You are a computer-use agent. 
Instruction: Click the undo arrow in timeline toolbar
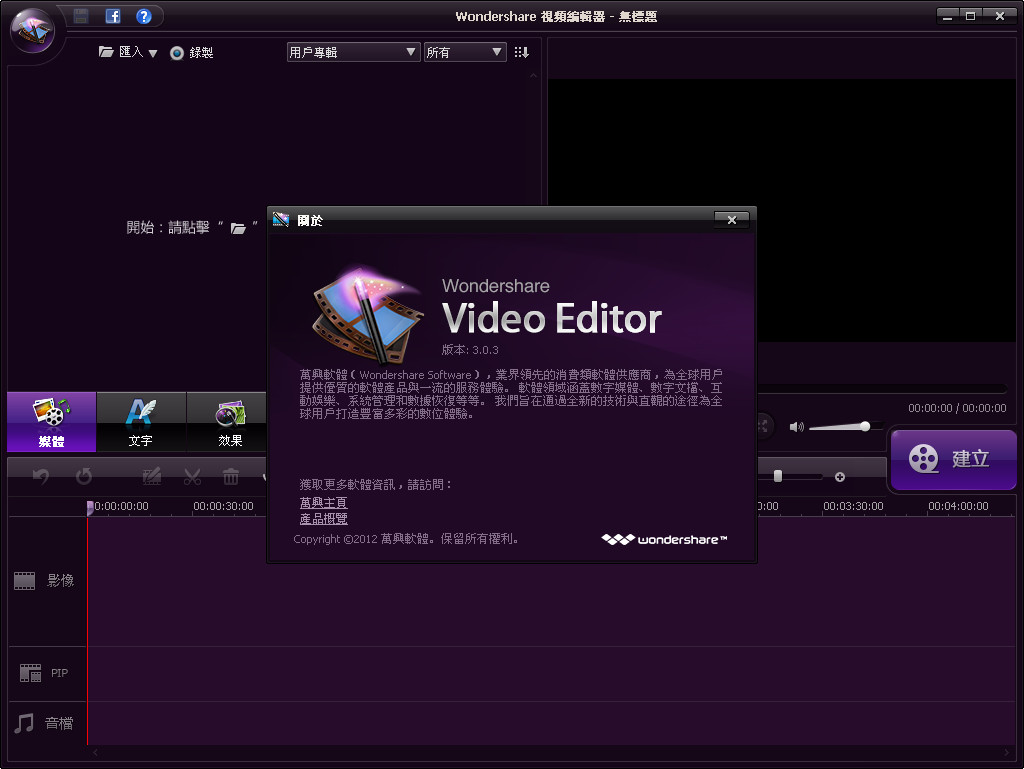click(41, 477)
